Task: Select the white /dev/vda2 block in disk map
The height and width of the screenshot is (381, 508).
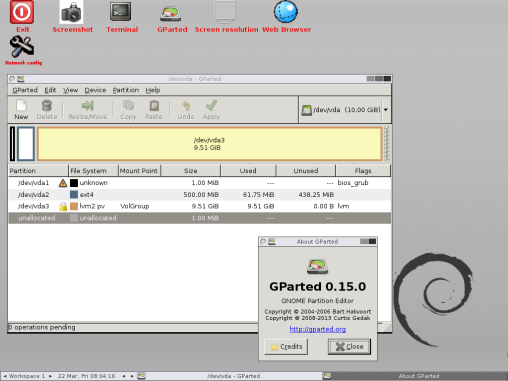Action: [x=26, y=144]
